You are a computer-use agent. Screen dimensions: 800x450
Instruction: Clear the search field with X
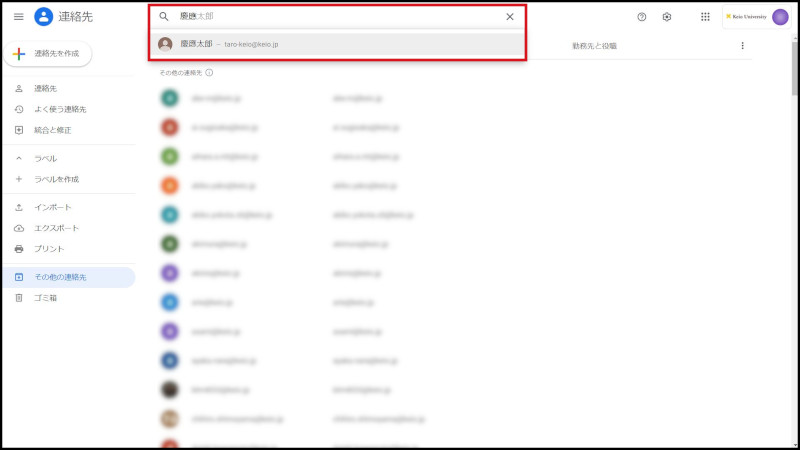point(509,17)
